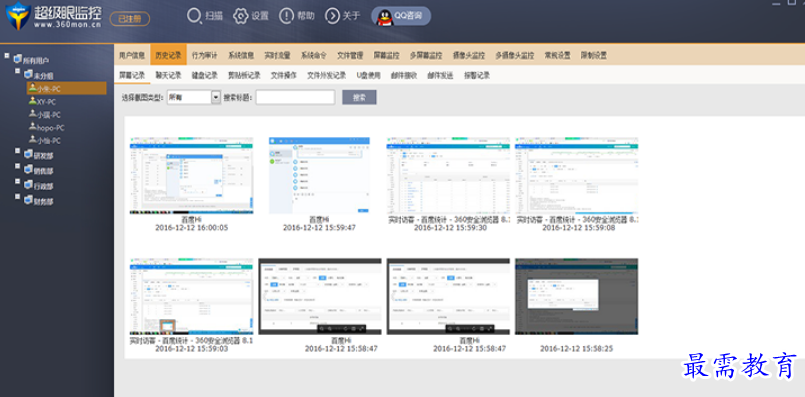Image resolution: width=805 pixels, height=397 pixels.
Task: Open the 聊天记录 sub-tab
Action: (168, 75)
